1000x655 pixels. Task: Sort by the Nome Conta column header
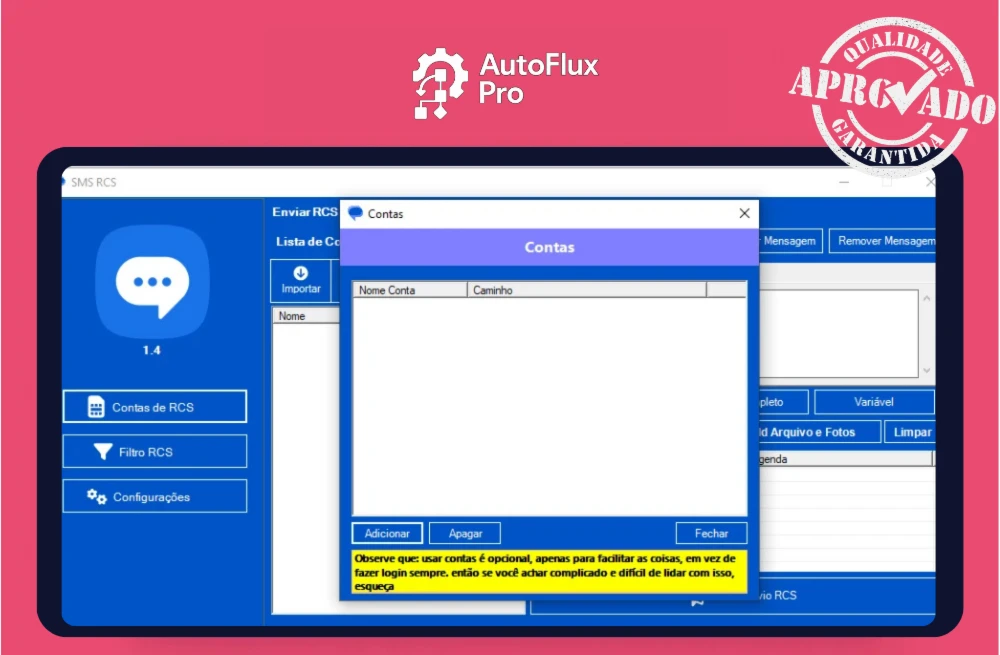pyautogui.click(x=410, y=290)
